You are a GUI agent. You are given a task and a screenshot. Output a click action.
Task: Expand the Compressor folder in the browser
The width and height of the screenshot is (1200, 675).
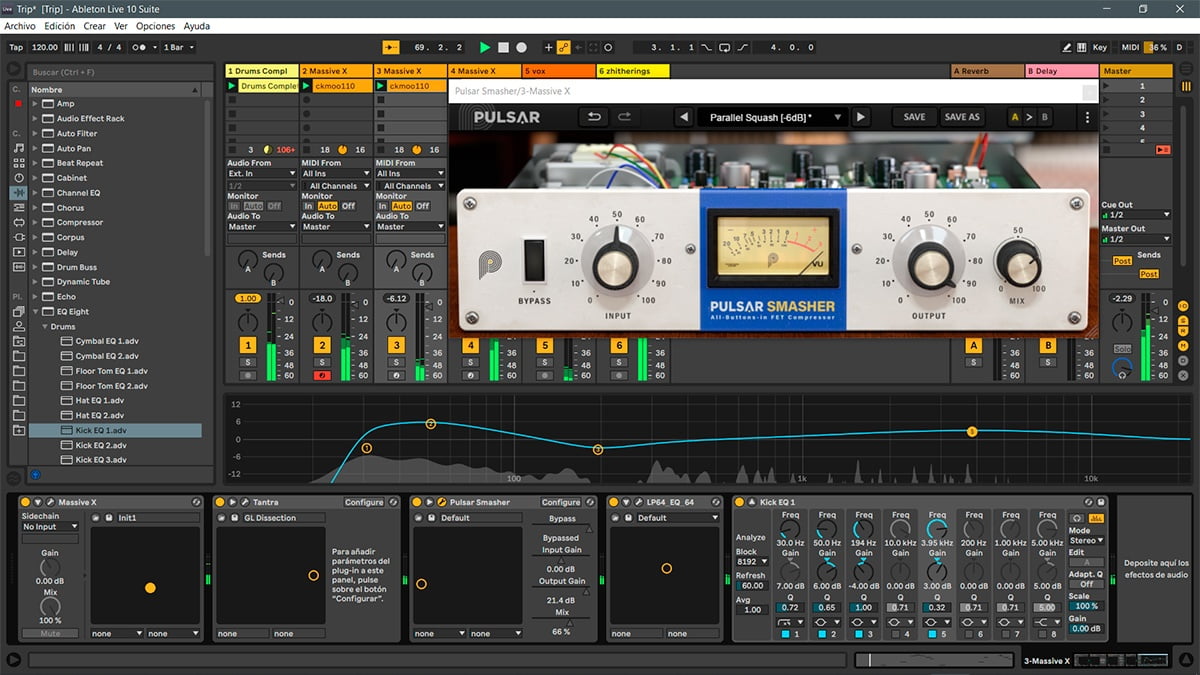pos(35,222)
